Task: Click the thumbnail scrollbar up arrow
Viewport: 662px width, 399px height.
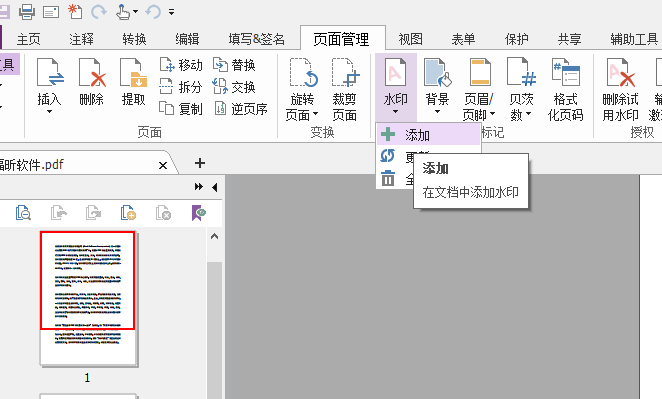Action: [x=214, y=236]
